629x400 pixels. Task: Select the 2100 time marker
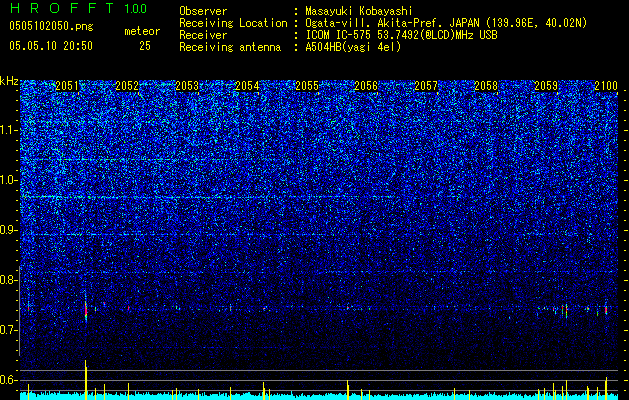[606, 86]
